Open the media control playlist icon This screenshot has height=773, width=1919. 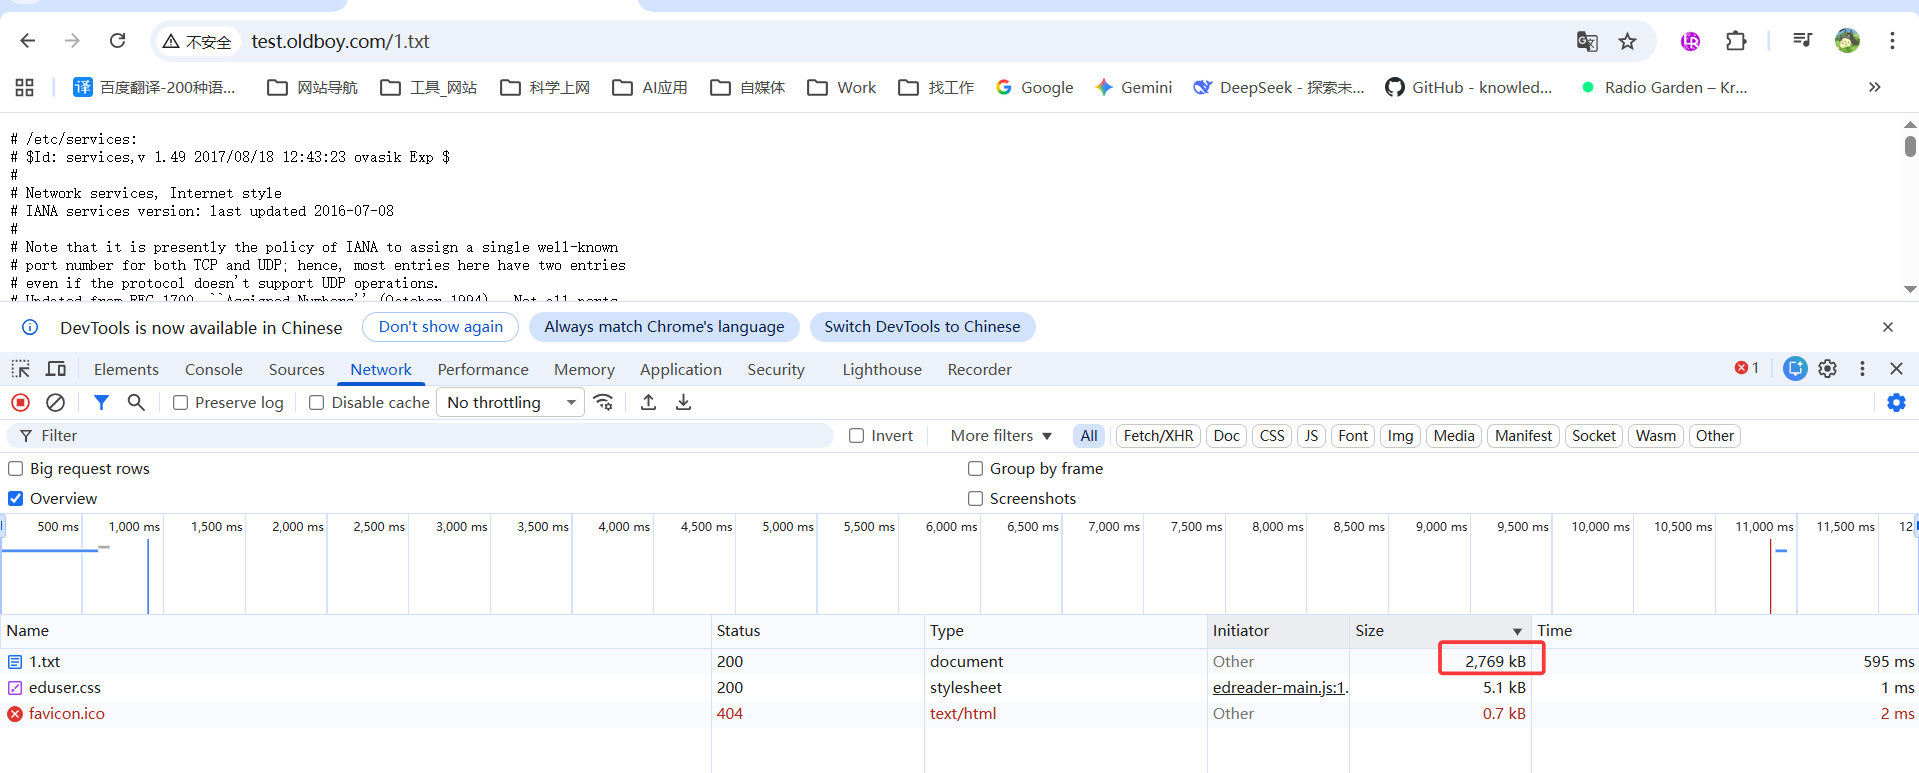pos(1802,41)
